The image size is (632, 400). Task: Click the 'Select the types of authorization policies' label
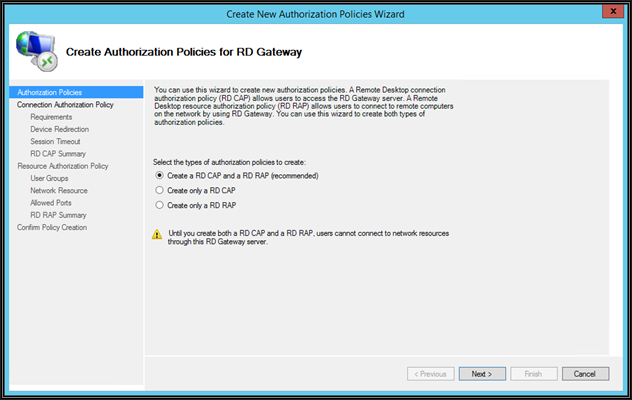click(x=229, y=162)
